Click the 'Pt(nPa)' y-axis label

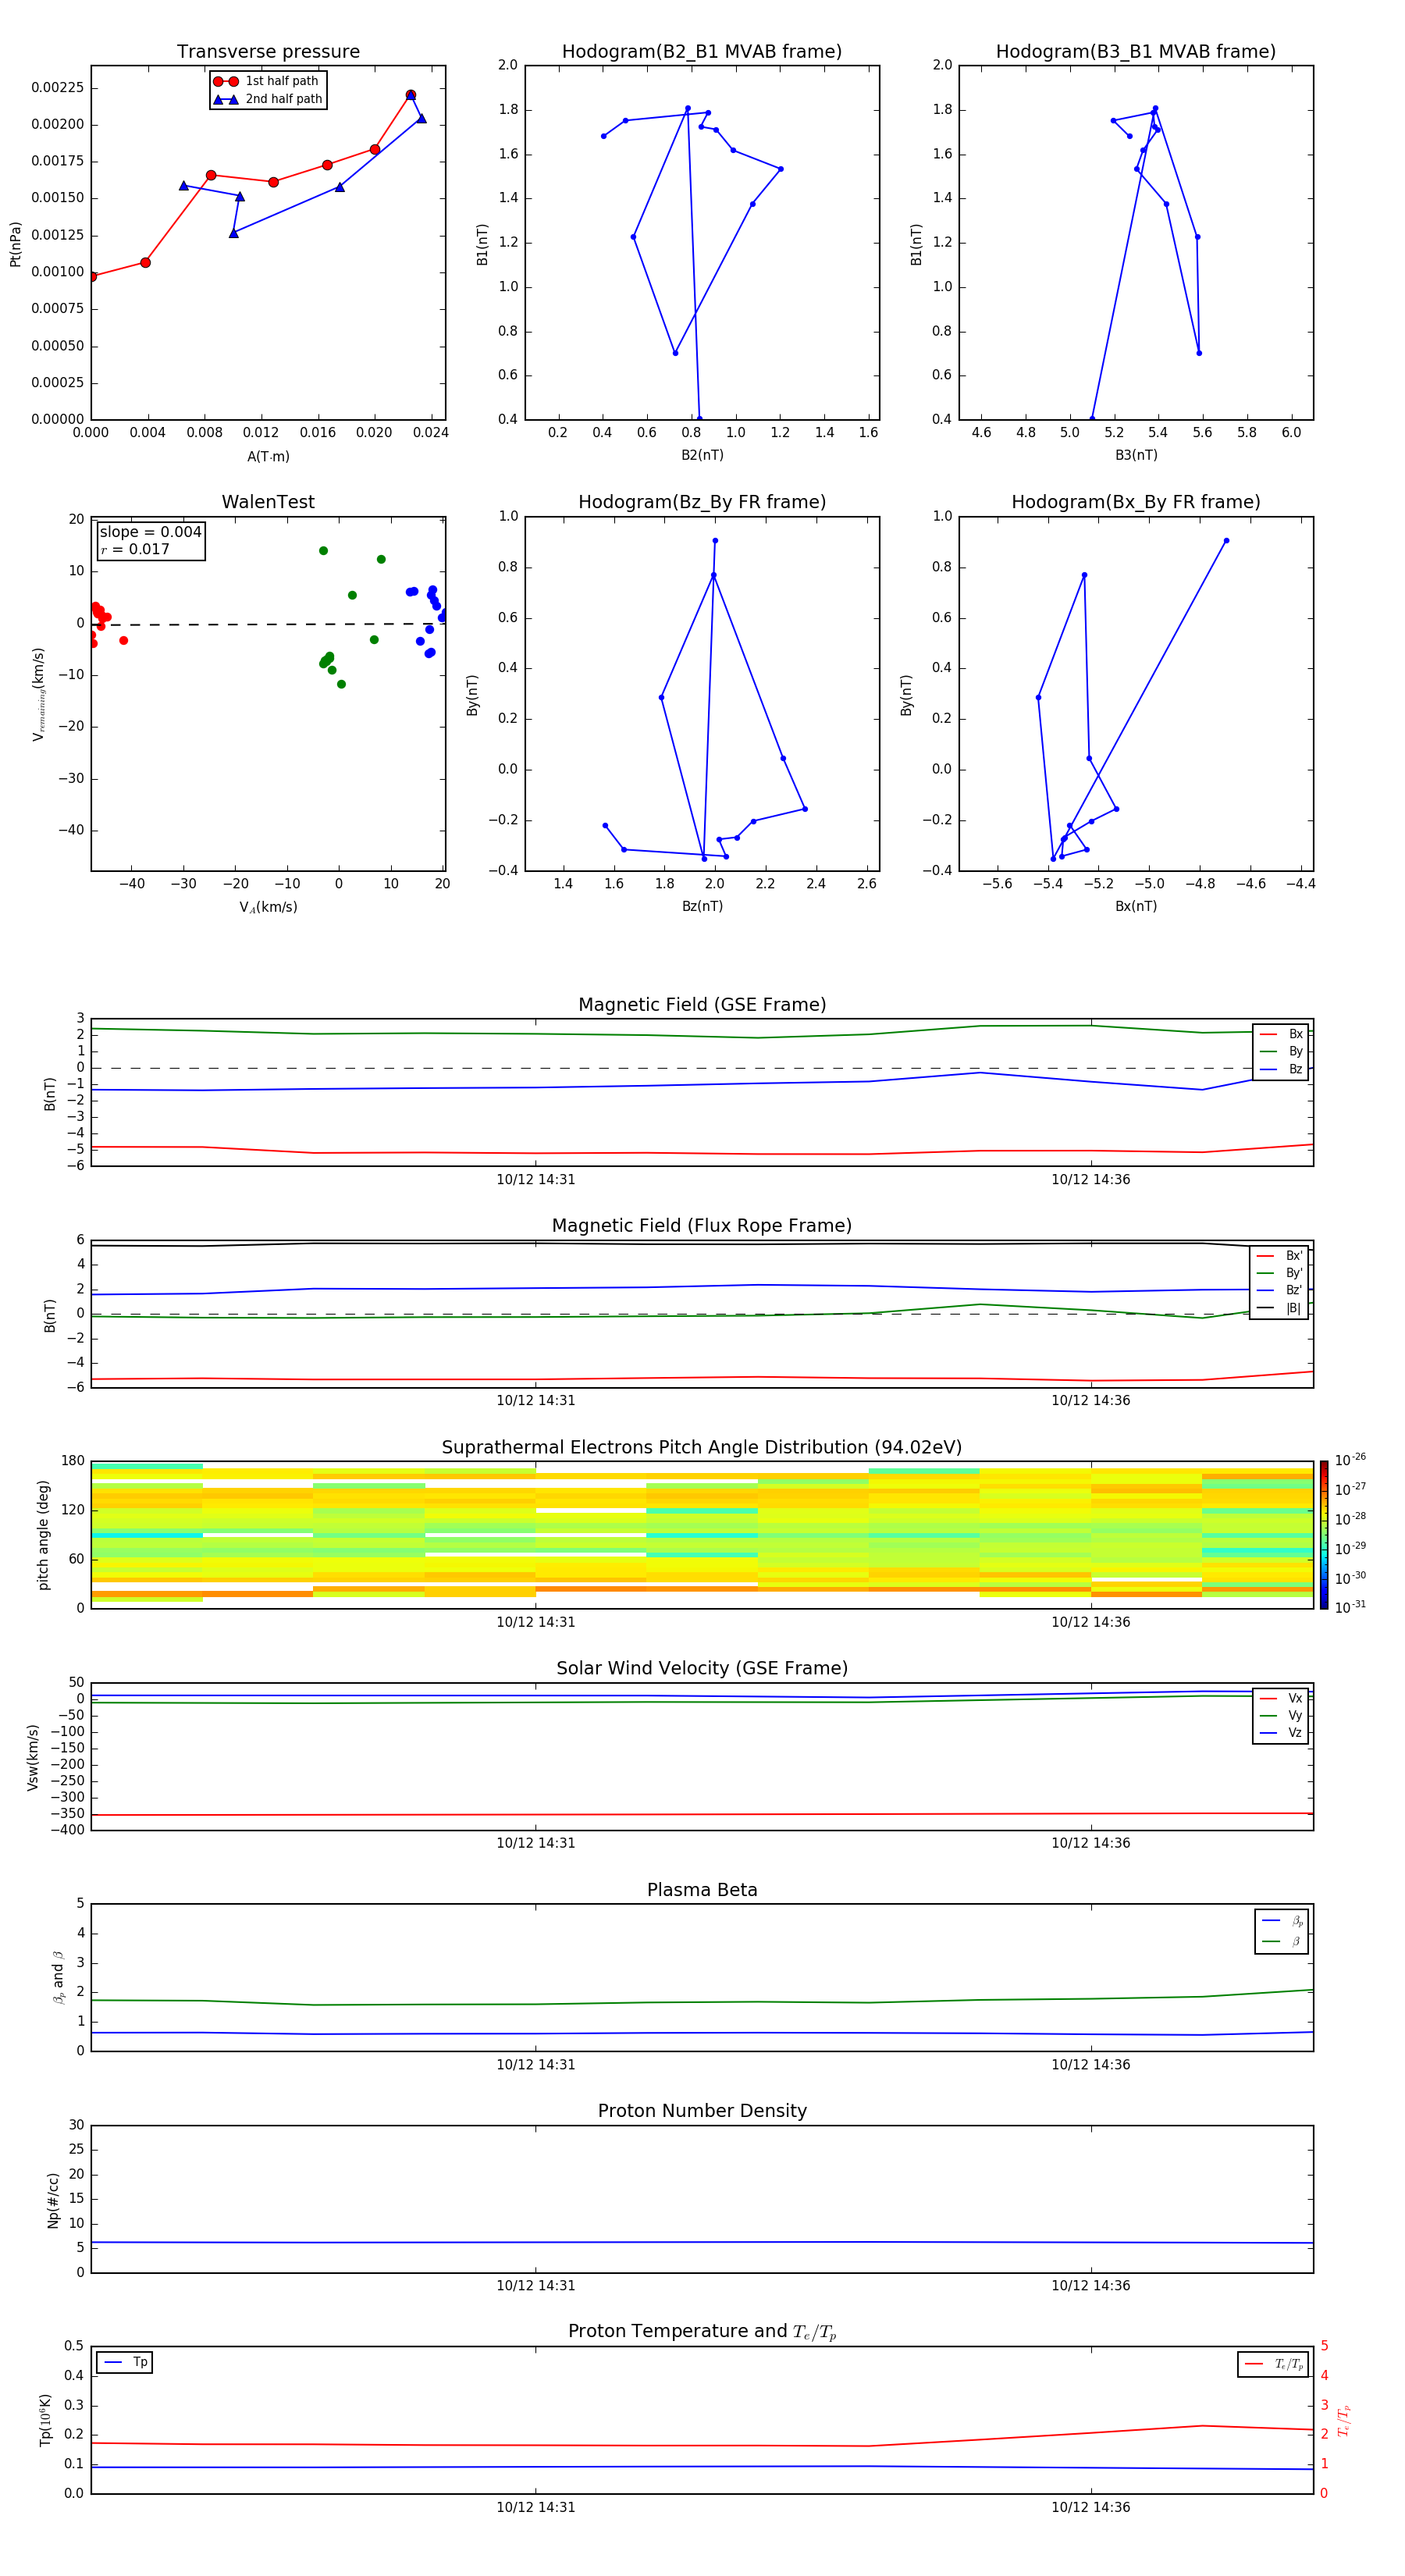[15, 243]
